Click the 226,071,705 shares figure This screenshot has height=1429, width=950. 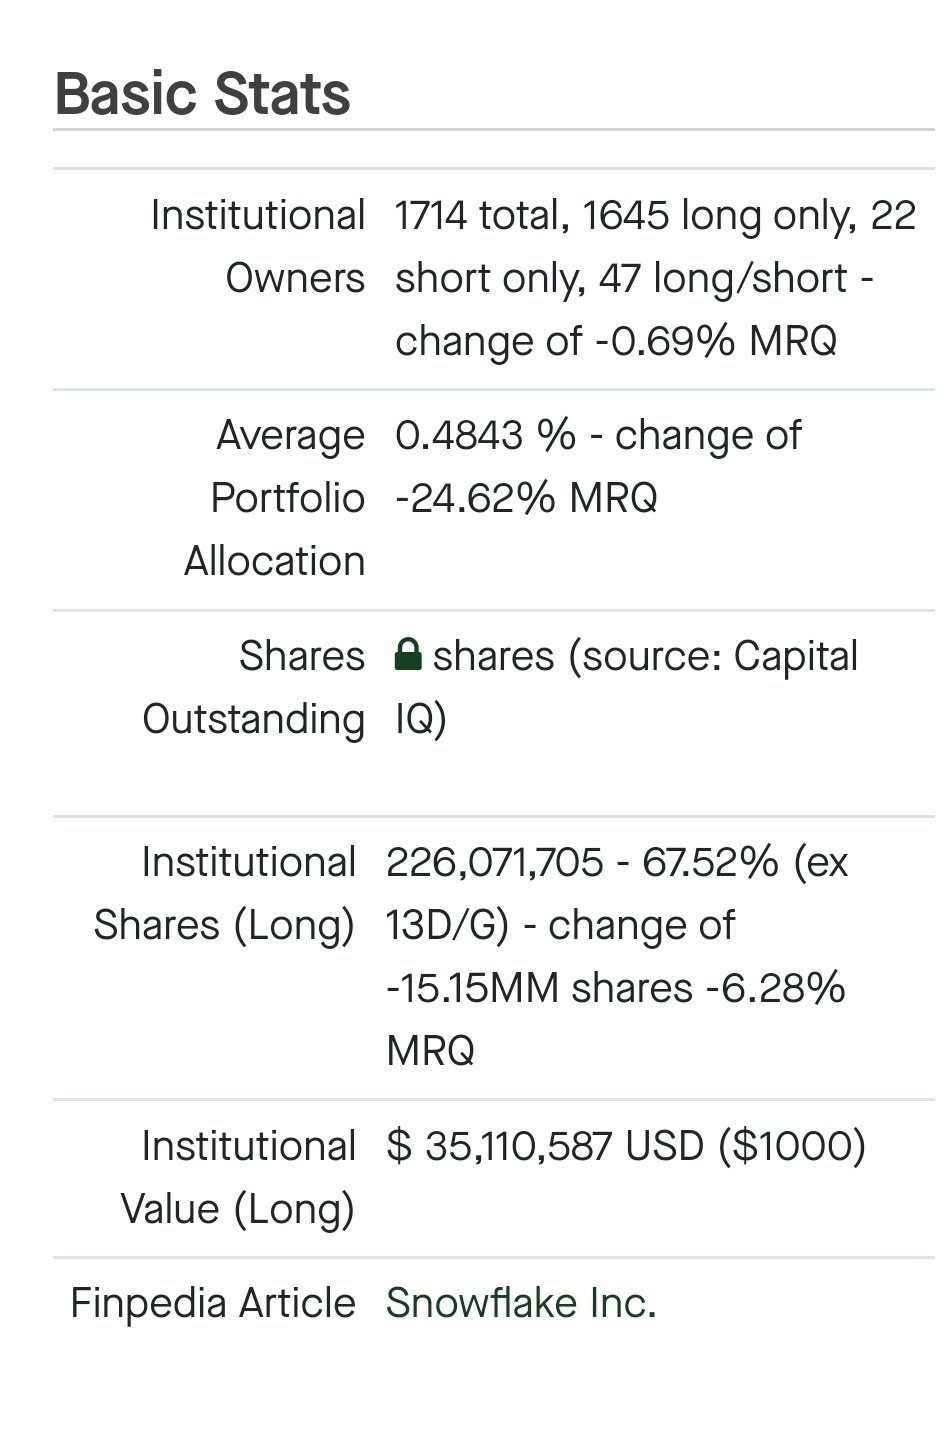pos(495,862)
